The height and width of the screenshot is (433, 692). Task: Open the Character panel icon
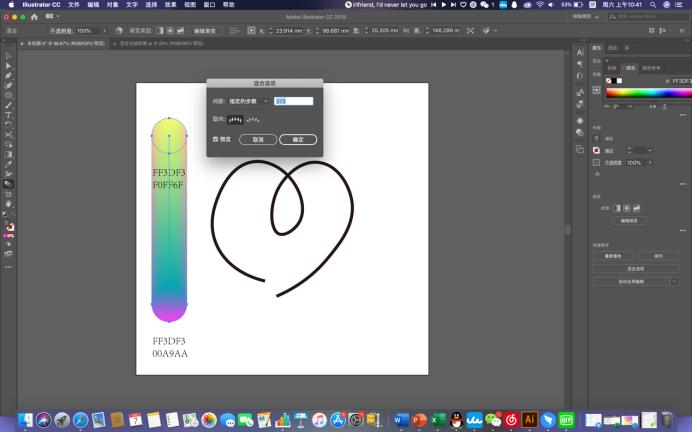(x=580, y=53)
